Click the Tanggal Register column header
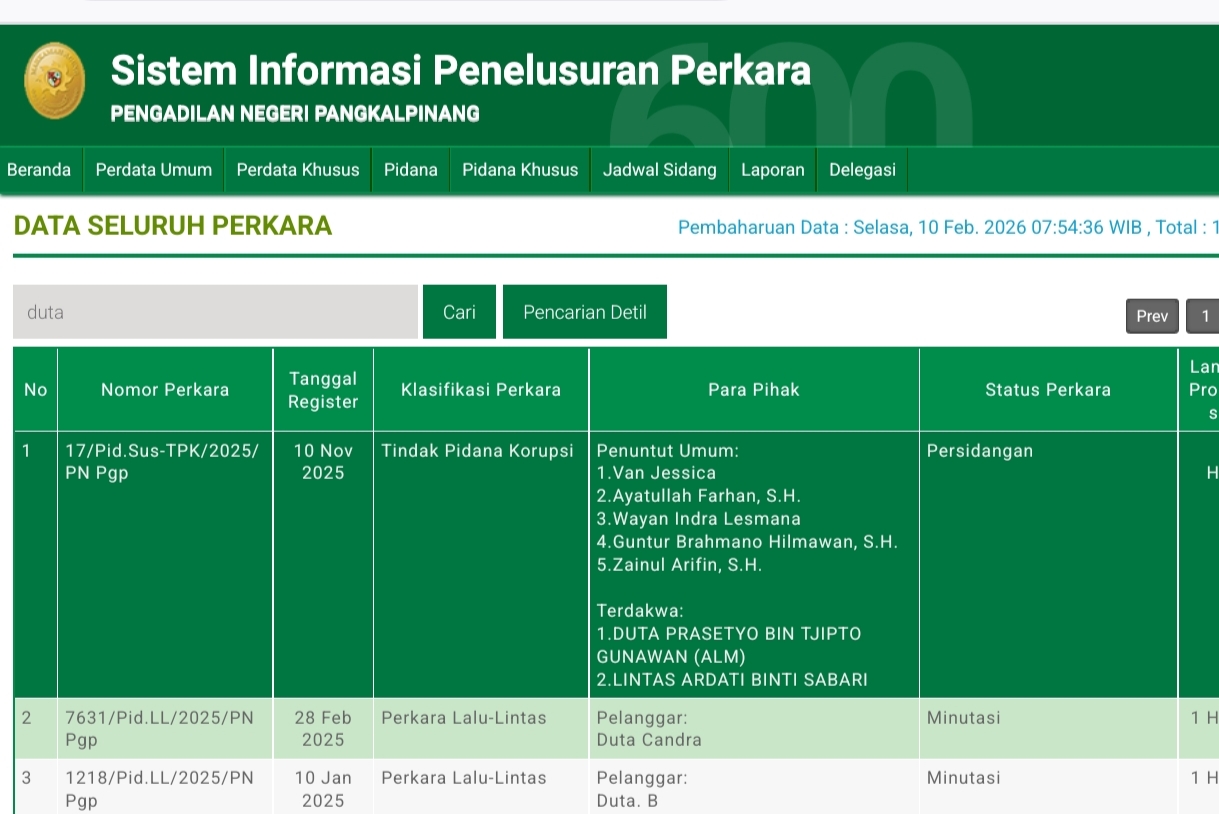Image resolution: width=1219 pixels, height=814 pixels. point(323,390)
